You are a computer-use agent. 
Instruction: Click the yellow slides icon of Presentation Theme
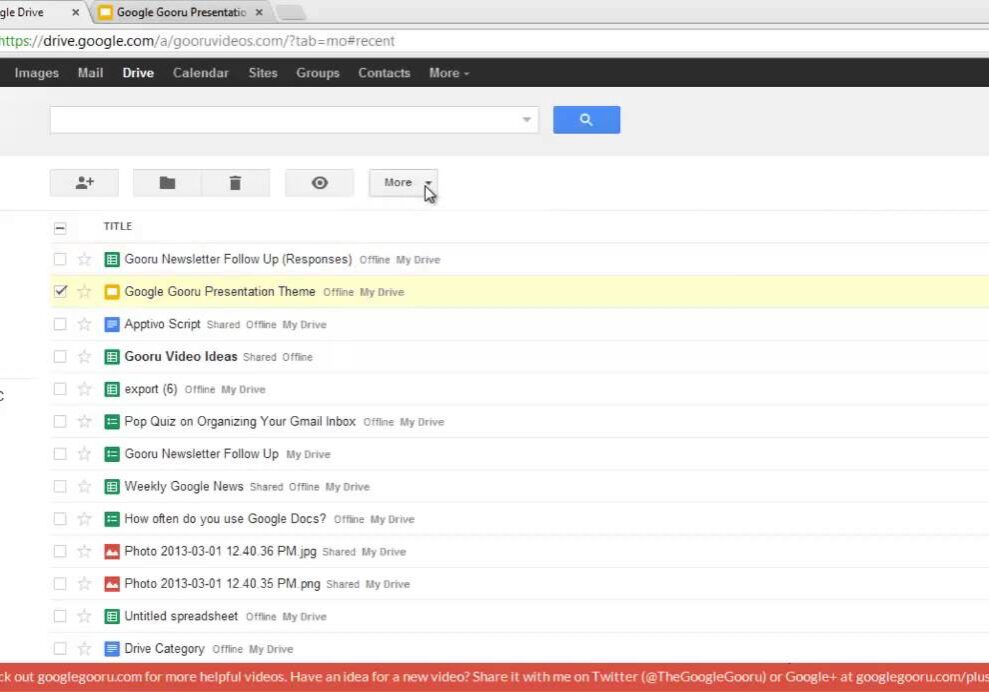pos(112,291)
